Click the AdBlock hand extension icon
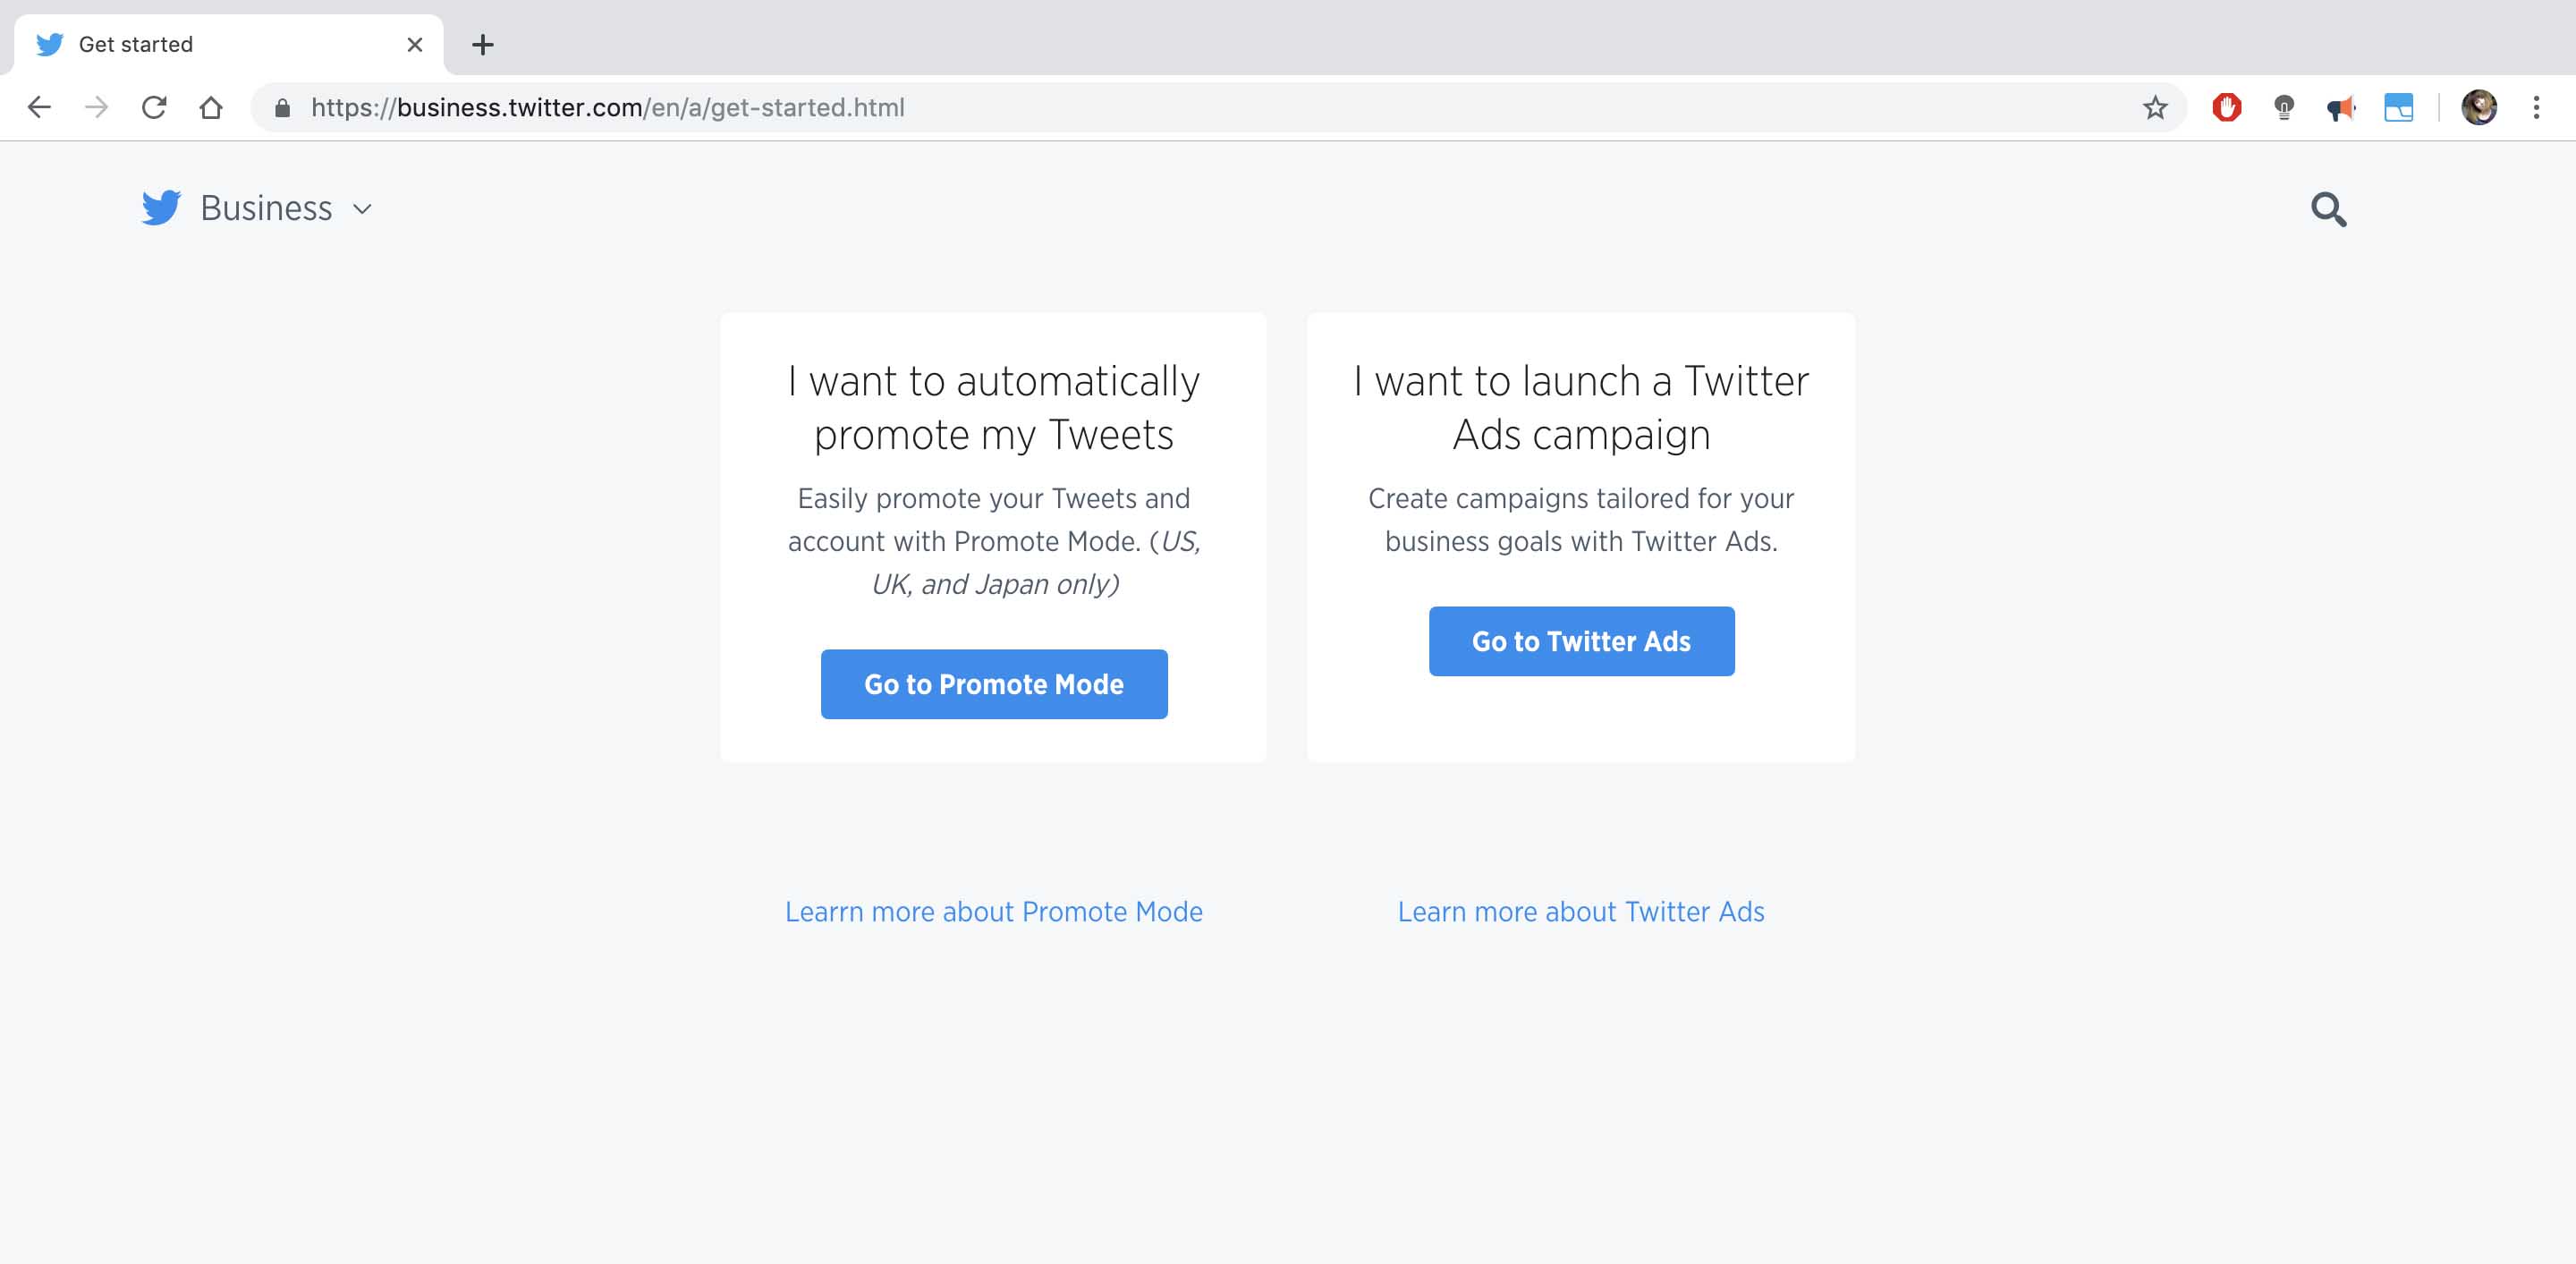 [2228, 107]
